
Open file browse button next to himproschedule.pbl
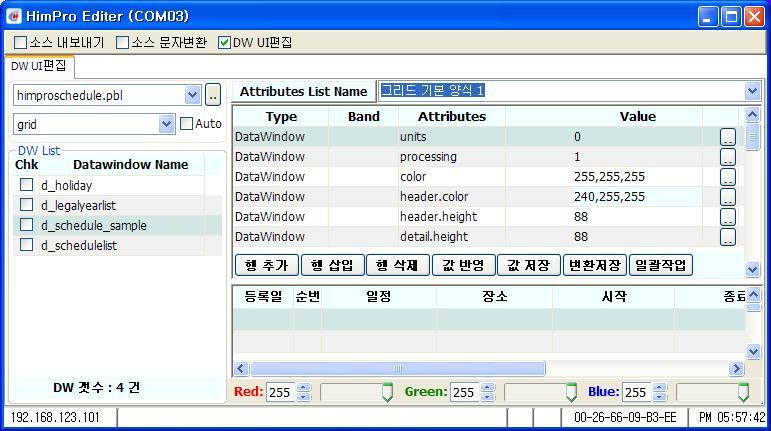click(x=212, y=95)
